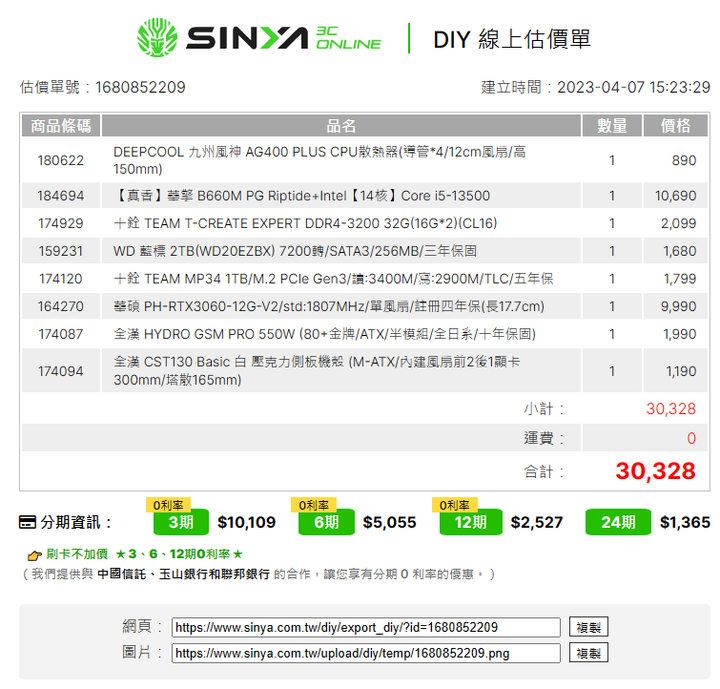Click the 6期 monthly amount $5,055

point(389,522)
